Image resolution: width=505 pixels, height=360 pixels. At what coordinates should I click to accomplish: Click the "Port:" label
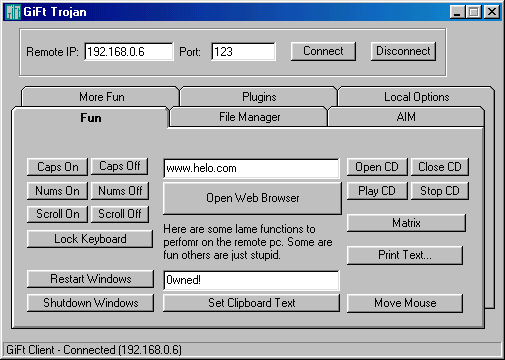pyautogui.click(x=190, y=52)
